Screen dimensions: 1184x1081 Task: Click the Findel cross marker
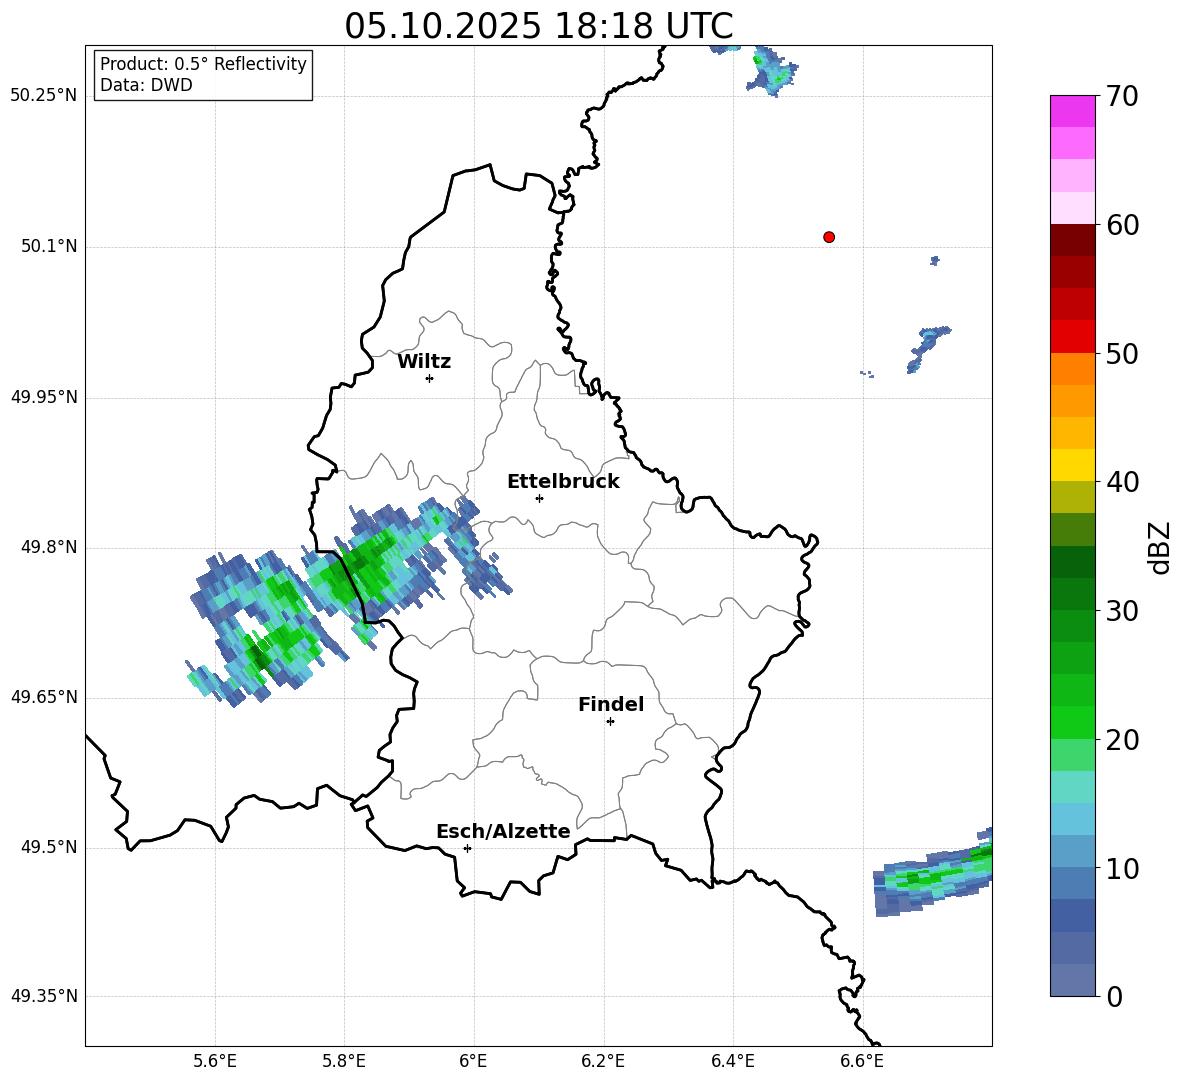point(610,722)
